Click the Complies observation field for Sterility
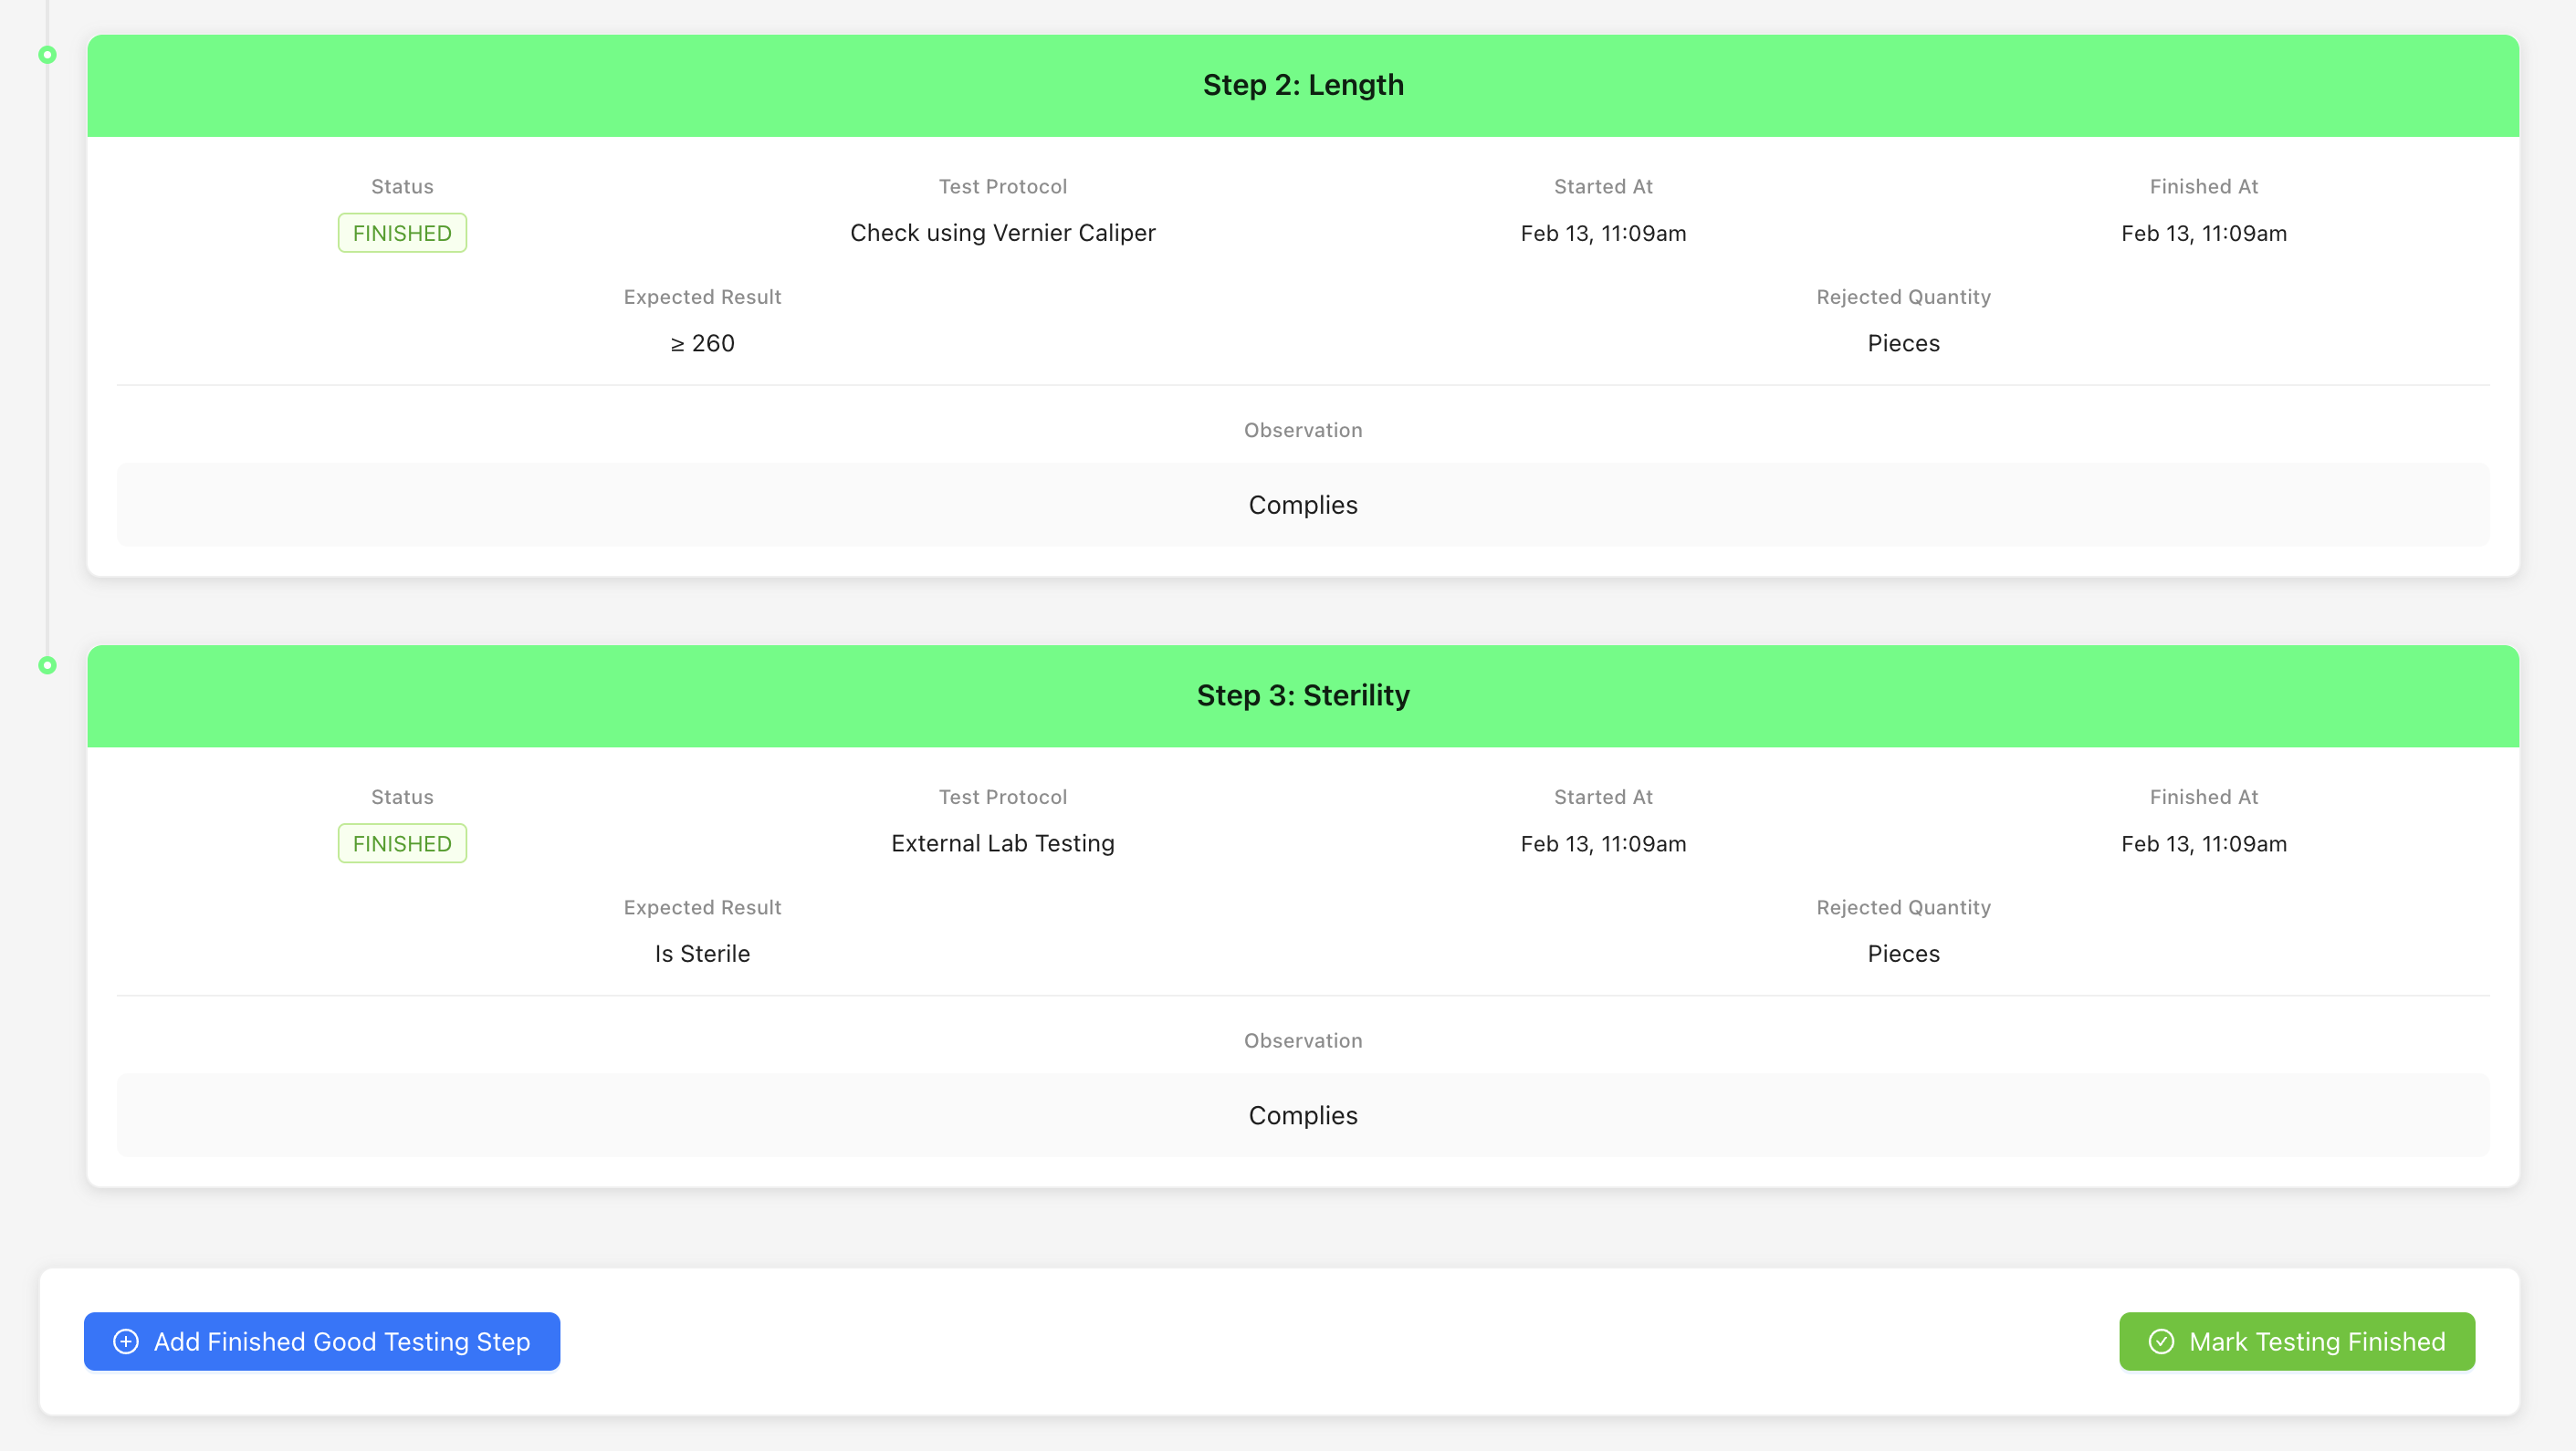The width and height of the screenshot is (2576, 1451). (1303, 1114)
